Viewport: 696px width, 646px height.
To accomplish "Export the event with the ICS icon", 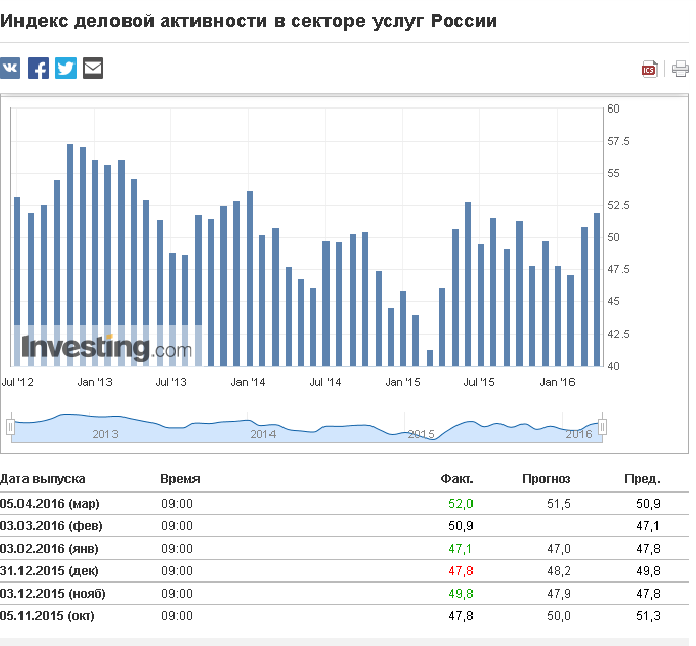I will pos(649,69).
